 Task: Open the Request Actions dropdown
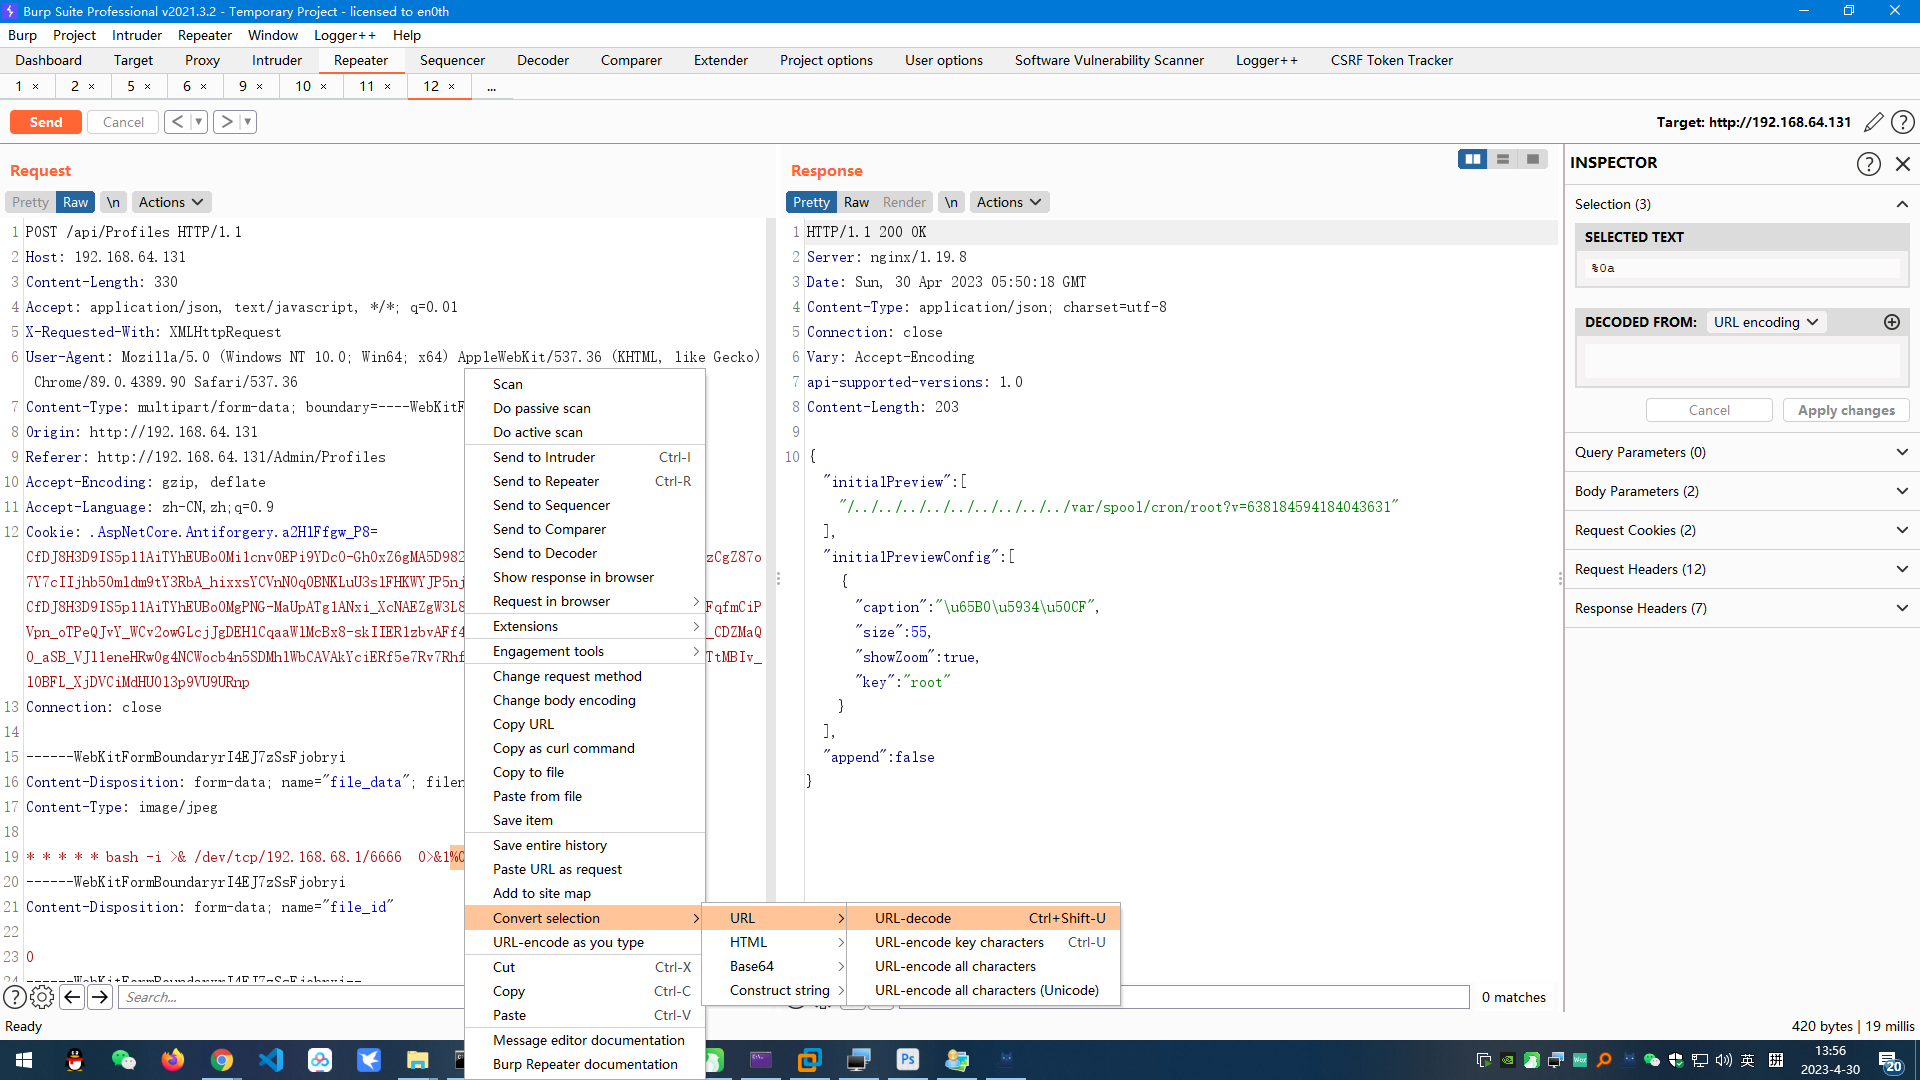171,202
